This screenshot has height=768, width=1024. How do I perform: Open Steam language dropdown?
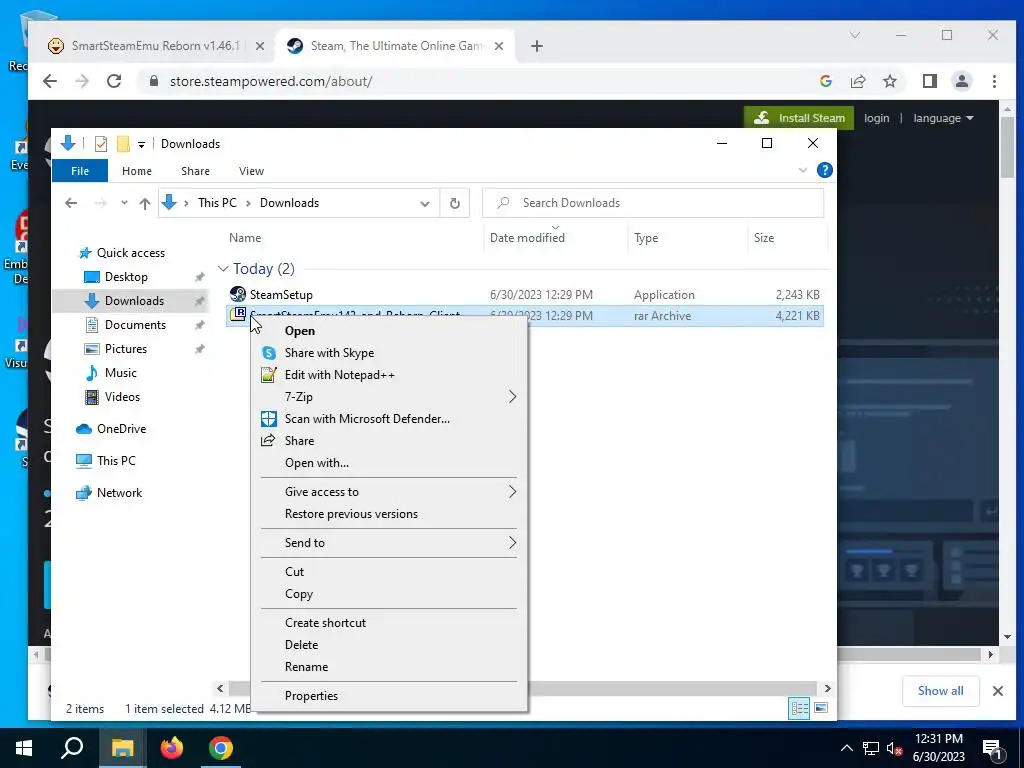tap(943, 118)
